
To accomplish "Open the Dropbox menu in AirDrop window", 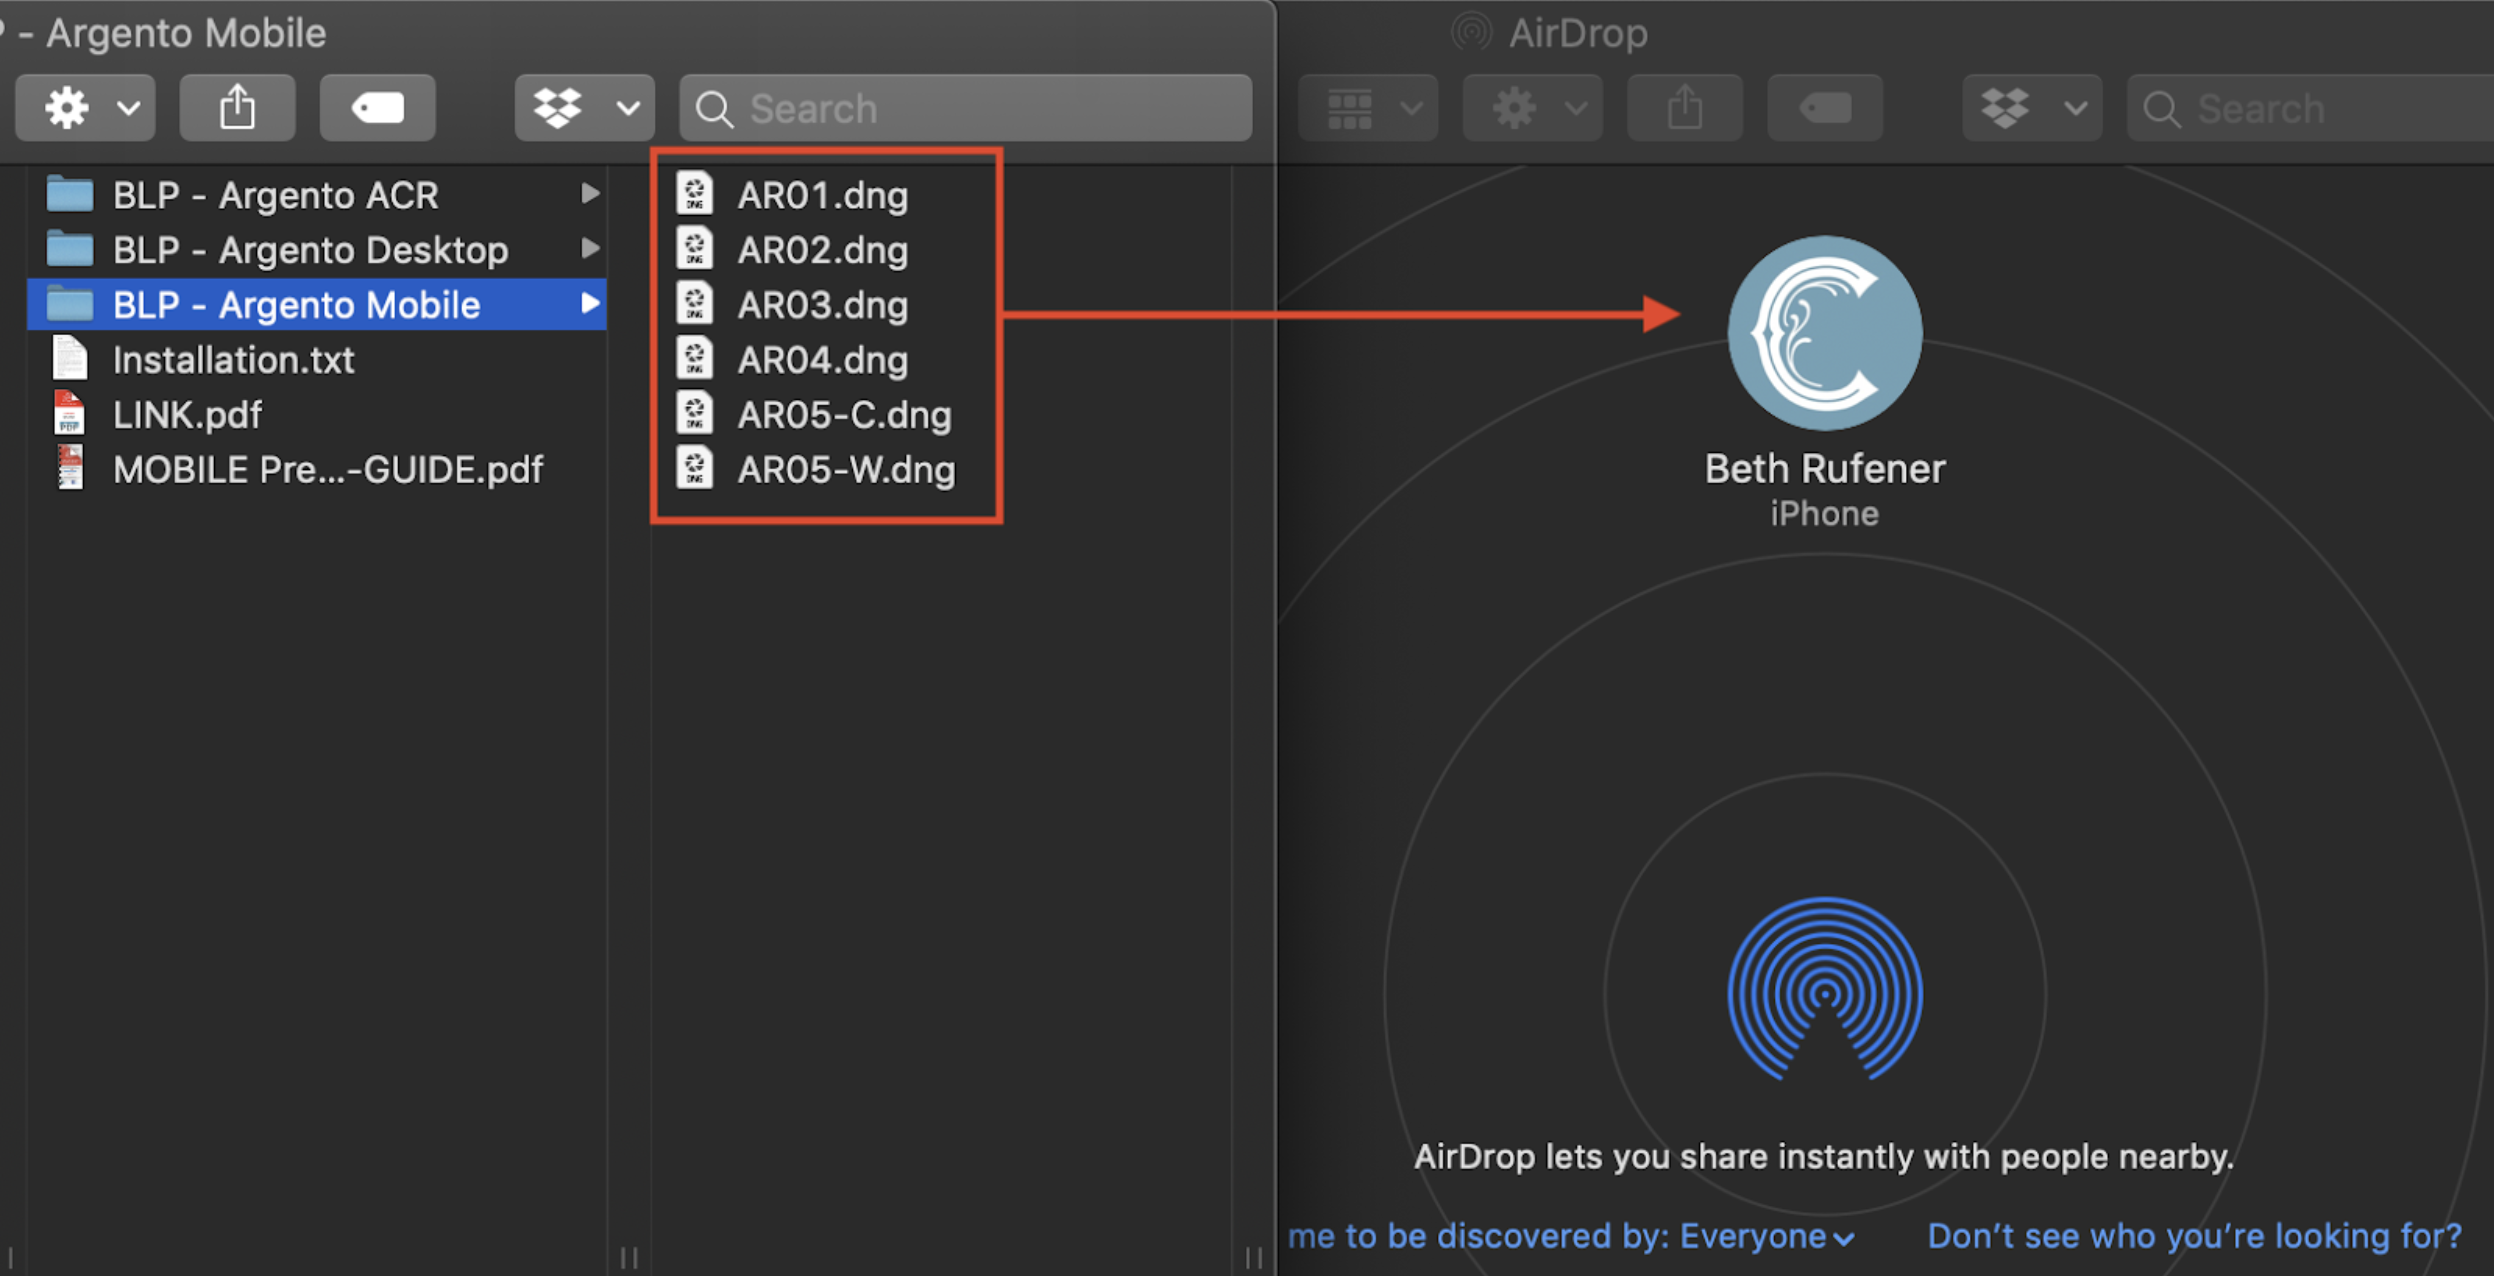I will (x=2032, y=108).
